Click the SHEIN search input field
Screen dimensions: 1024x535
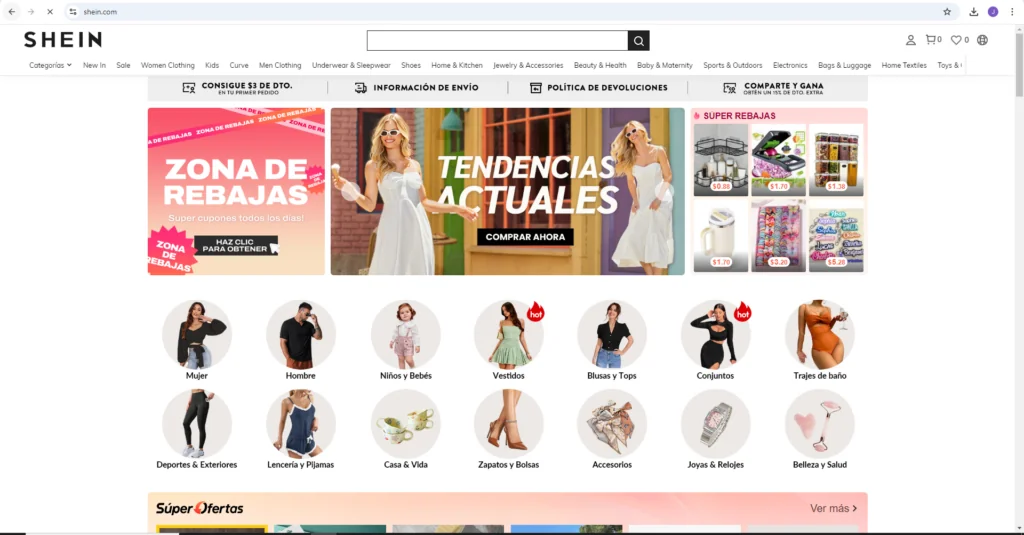(x=497, y=41)
